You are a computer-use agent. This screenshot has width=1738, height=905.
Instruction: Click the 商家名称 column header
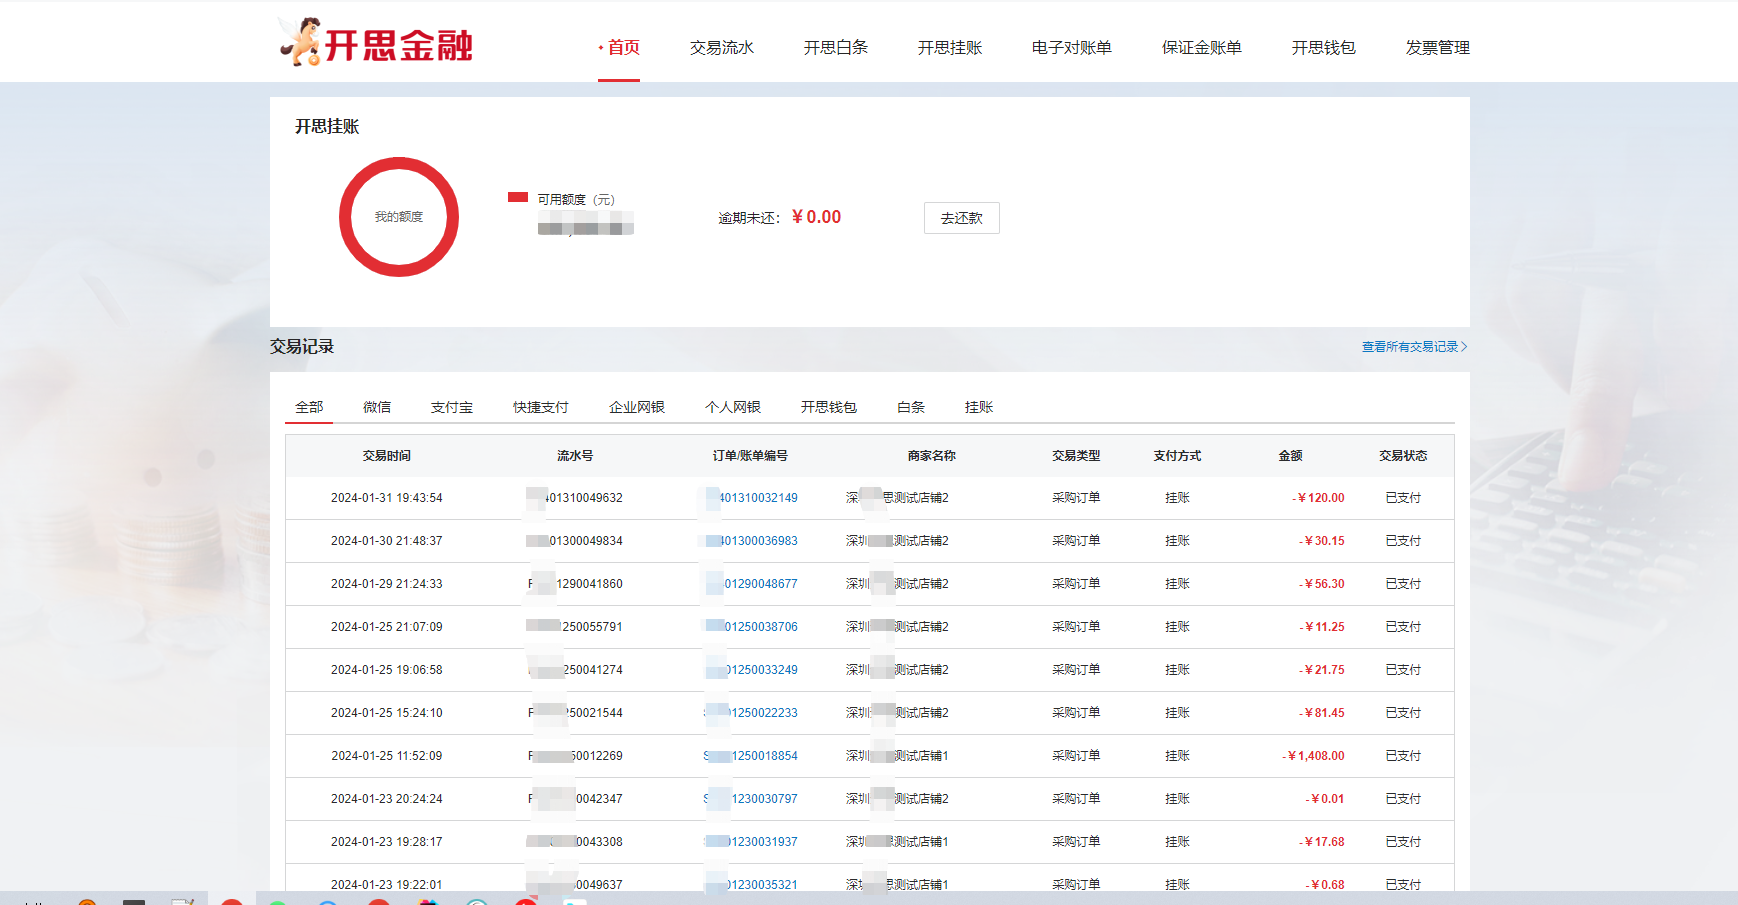[x=932, y=456]
